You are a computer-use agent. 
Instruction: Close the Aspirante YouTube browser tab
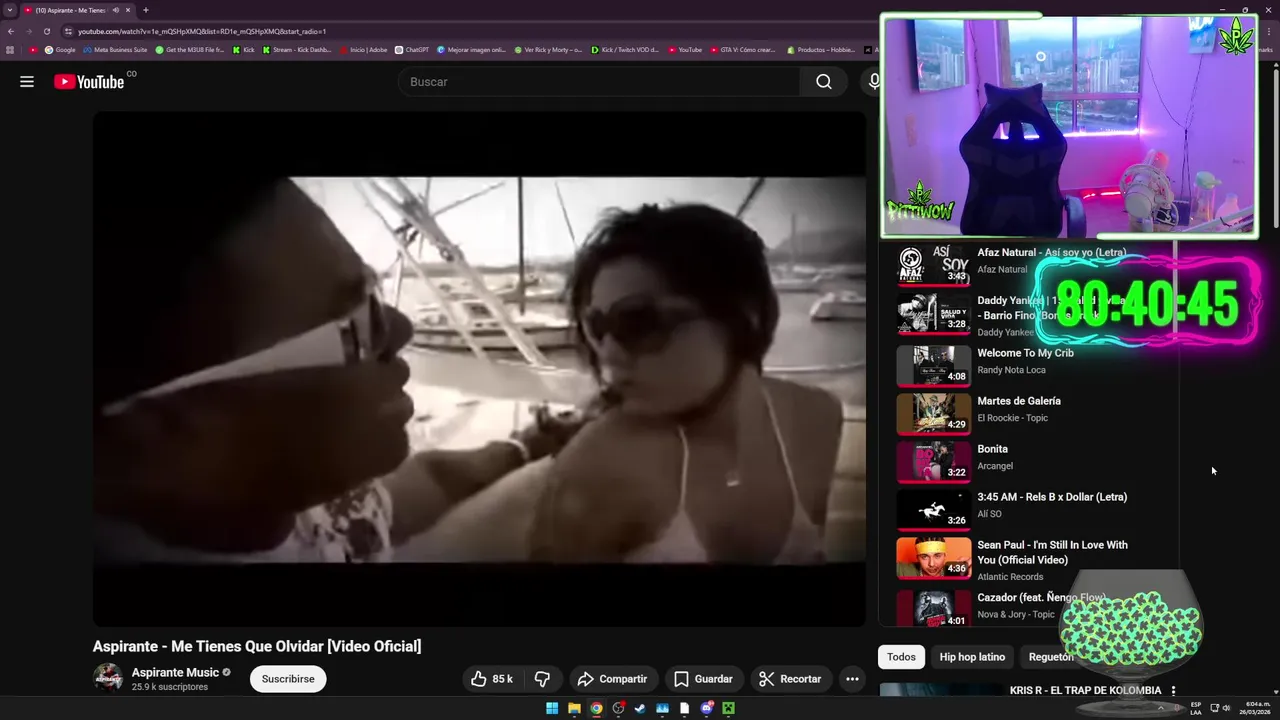(128, 10)
